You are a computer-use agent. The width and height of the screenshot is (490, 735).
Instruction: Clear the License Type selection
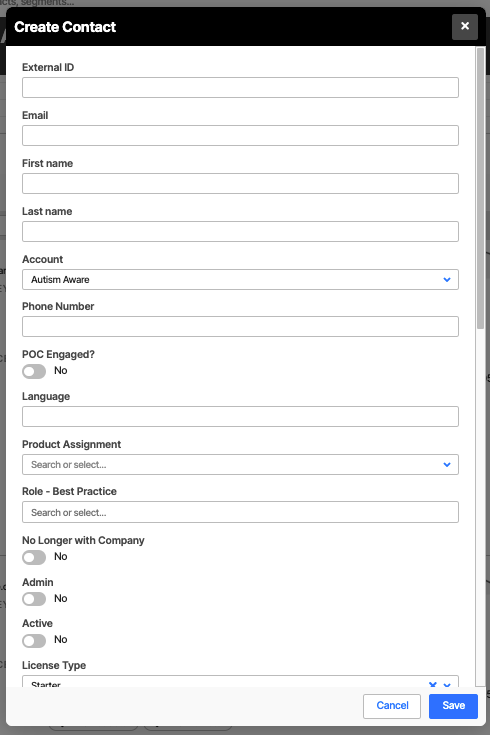point(432,684)
